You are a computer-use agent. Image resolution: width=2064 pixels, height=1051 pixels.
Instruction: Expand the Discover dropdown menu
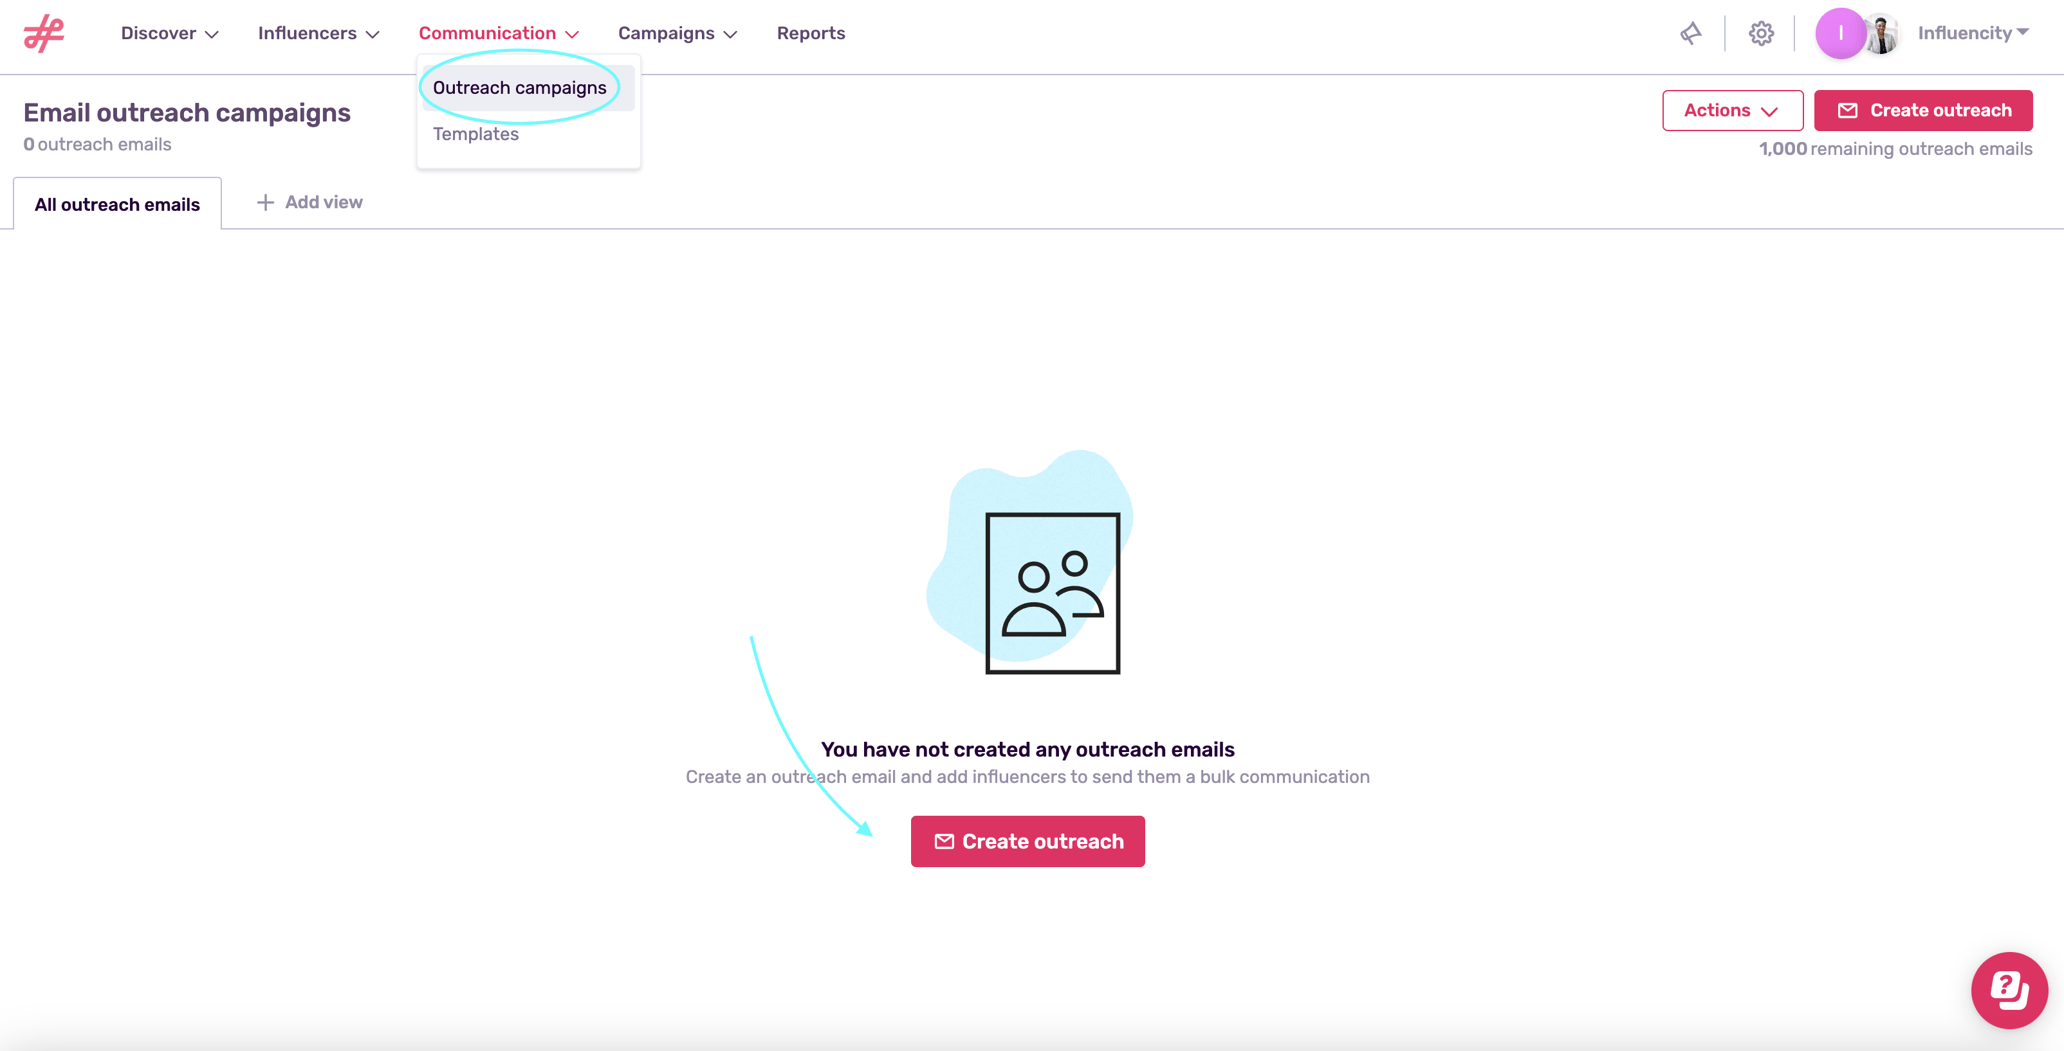click(x=168, y=33)
